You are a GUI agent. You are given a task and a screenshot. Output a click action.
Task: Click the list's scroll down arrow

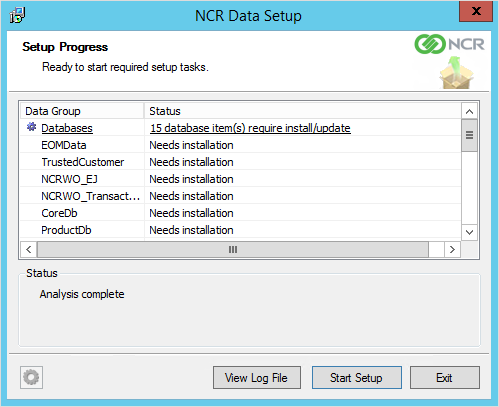pos(469,232)
